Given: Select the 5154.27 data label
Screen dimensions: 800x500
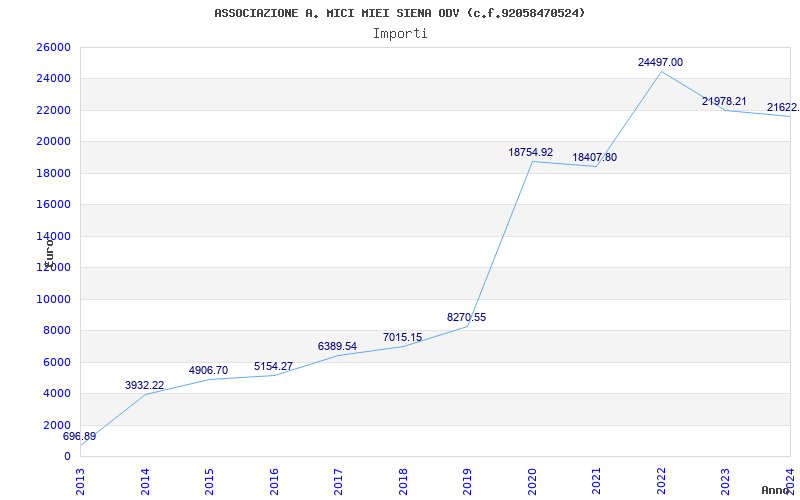Looking at the screenshot, I should pos(273,366).
